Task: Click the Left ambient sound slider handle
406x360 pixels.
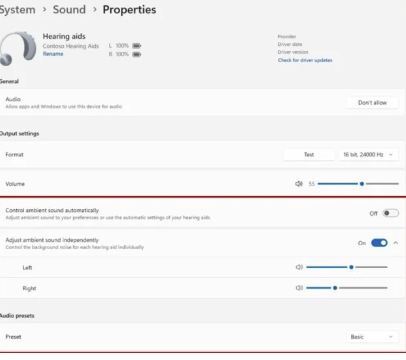Action: (351, 267)
